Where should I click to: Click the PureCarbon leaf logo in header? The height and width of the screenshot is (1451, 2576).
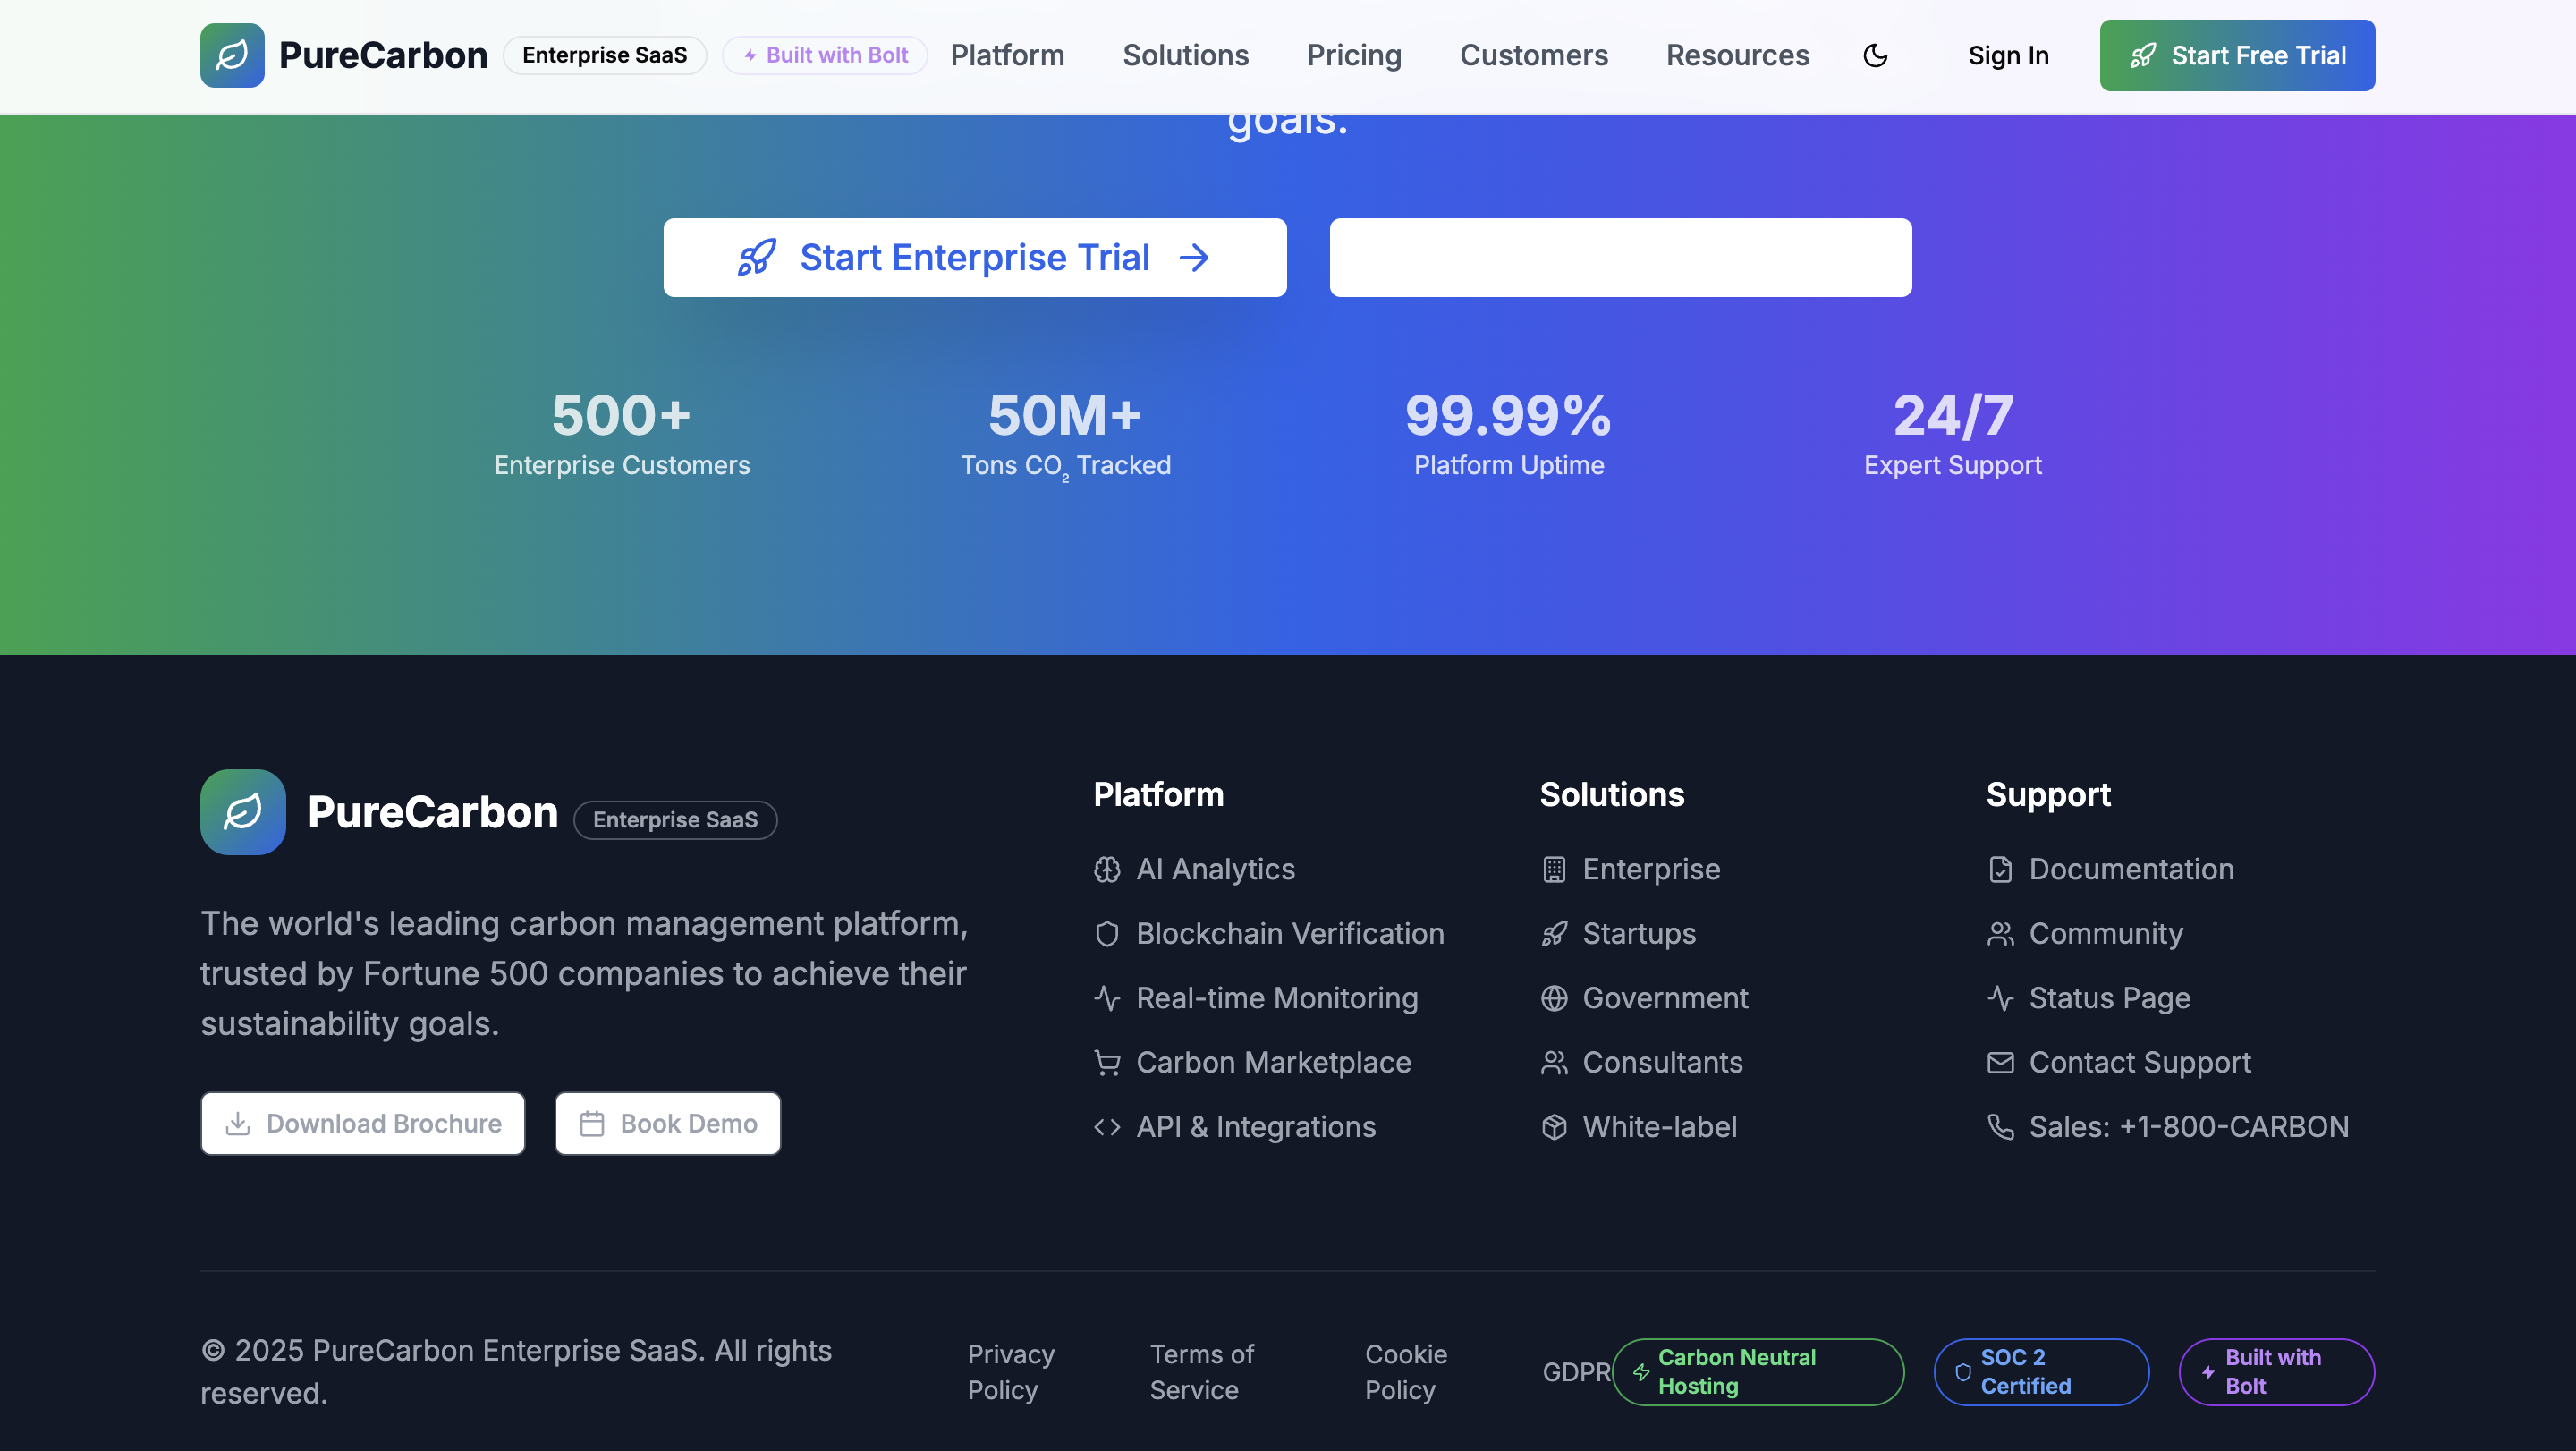click(232, 55)
